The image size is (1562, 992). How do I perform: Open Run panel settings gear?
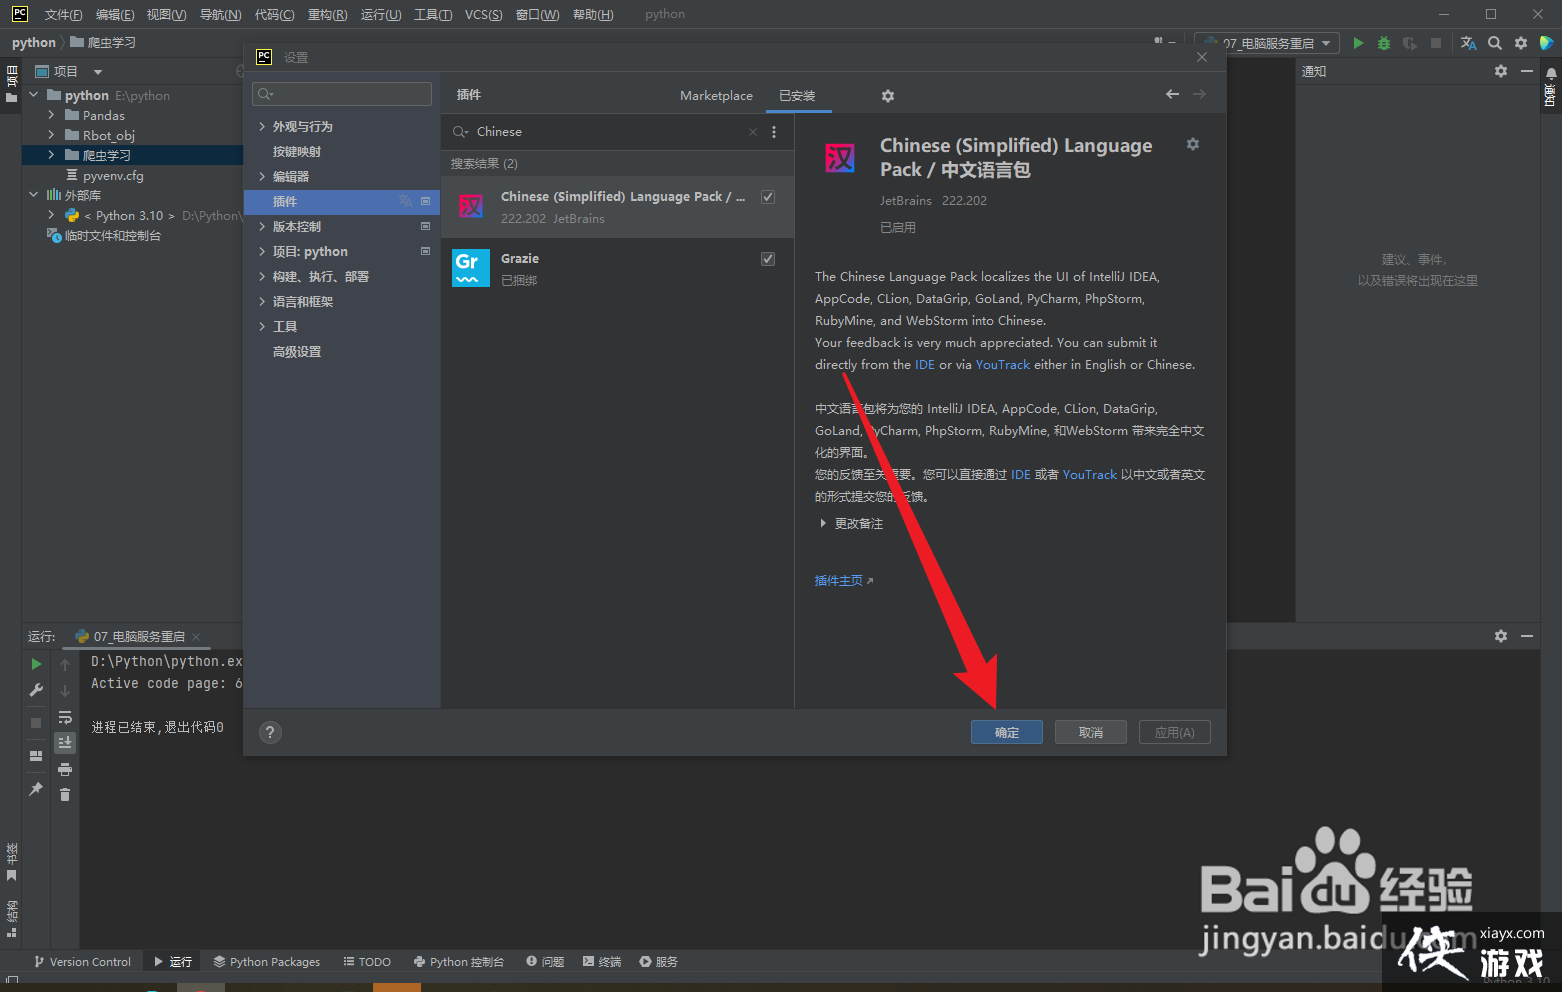(x=1501, y=636)
